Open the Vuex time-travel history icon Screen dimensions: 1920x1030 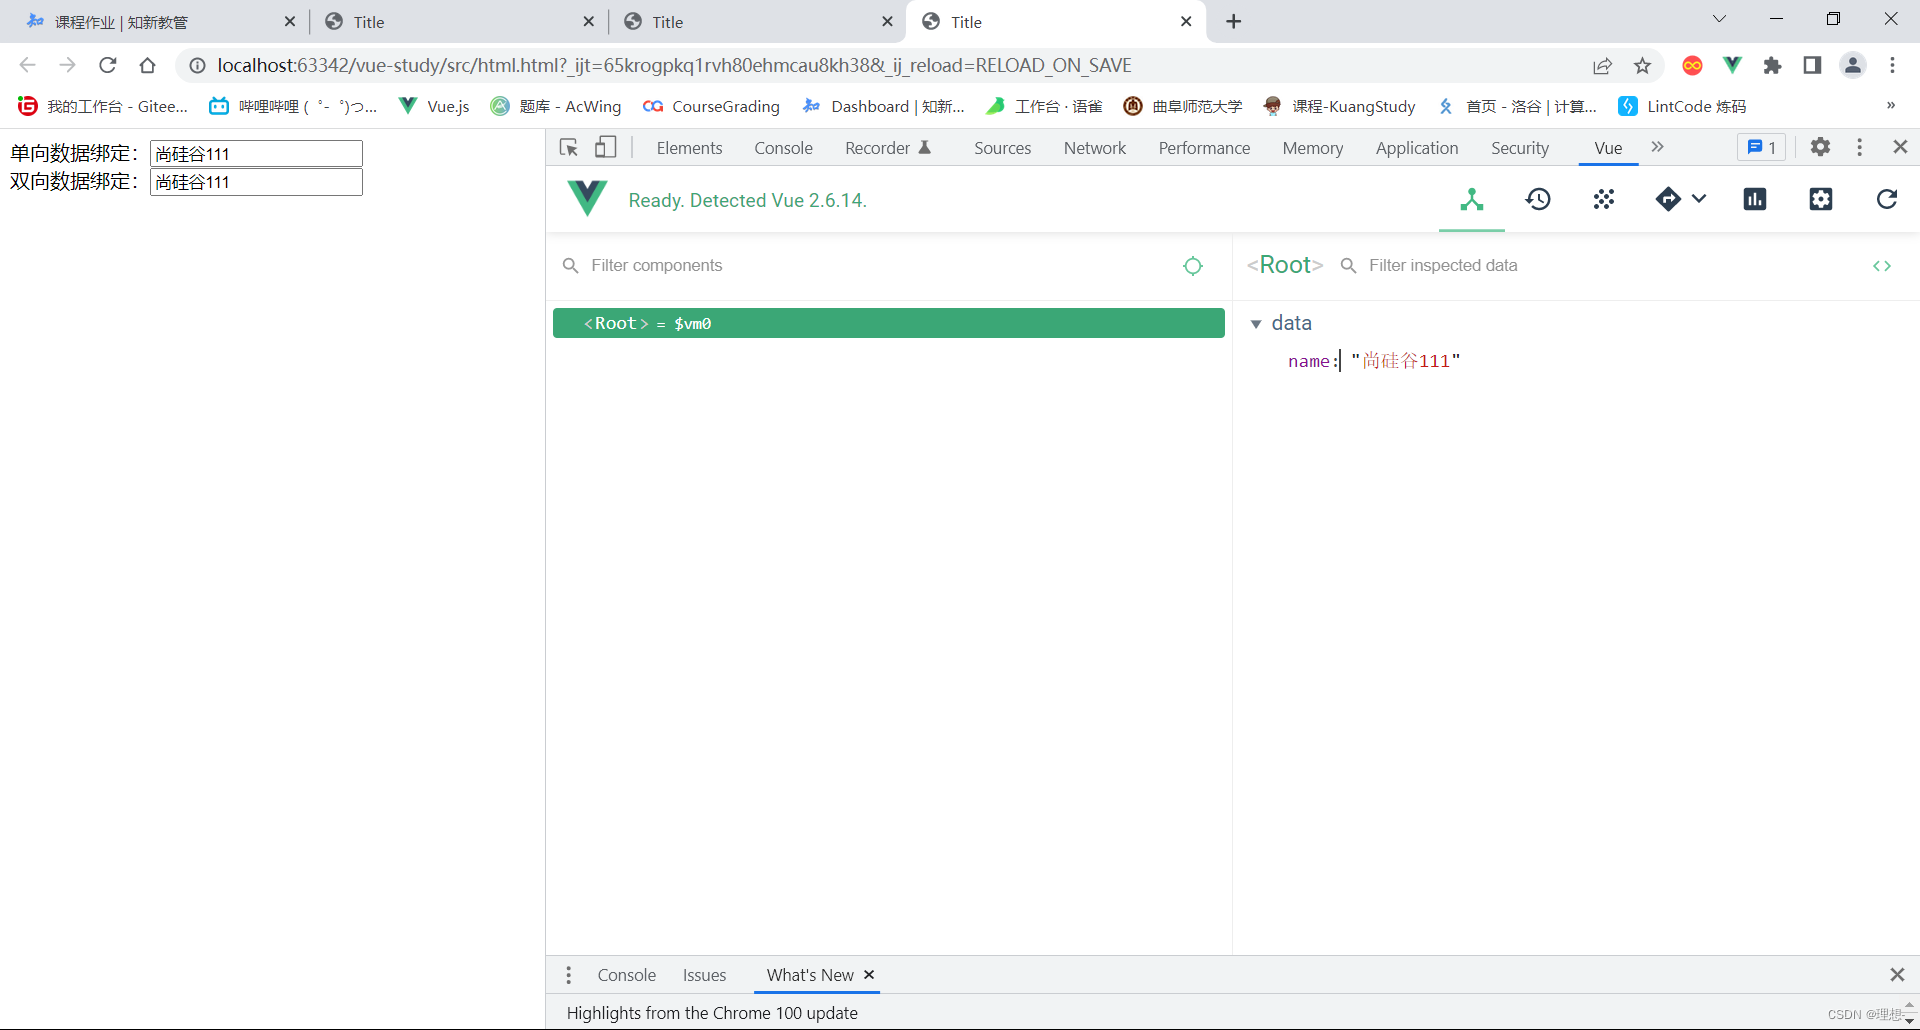point(1538,200)
